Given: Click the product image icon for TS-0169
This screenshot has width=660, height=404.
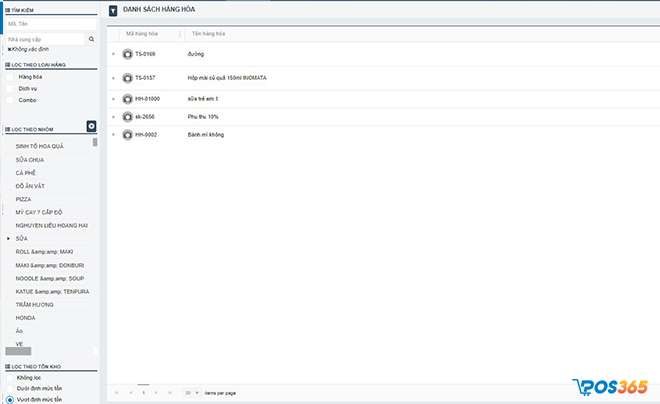Looking at the screenshot, I should pos(128,54).
